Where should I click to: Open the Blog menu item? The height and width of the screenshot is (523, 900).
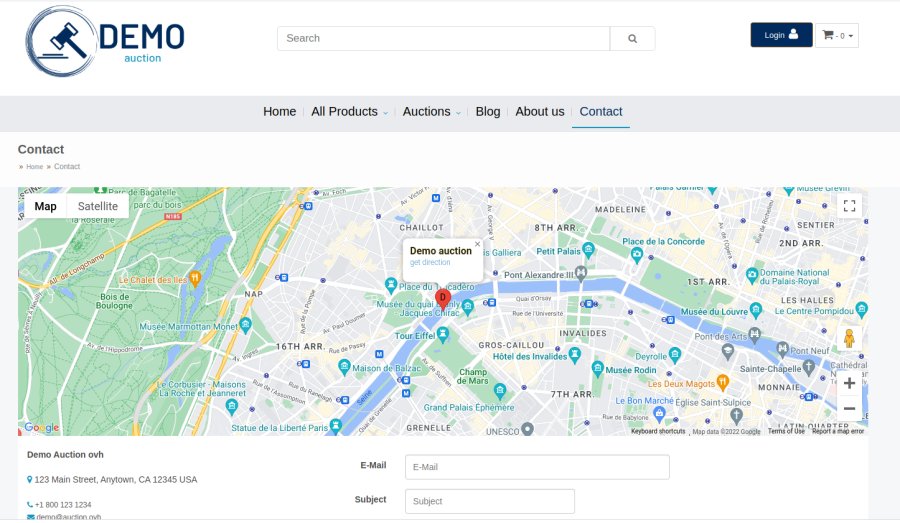[488, 111]
